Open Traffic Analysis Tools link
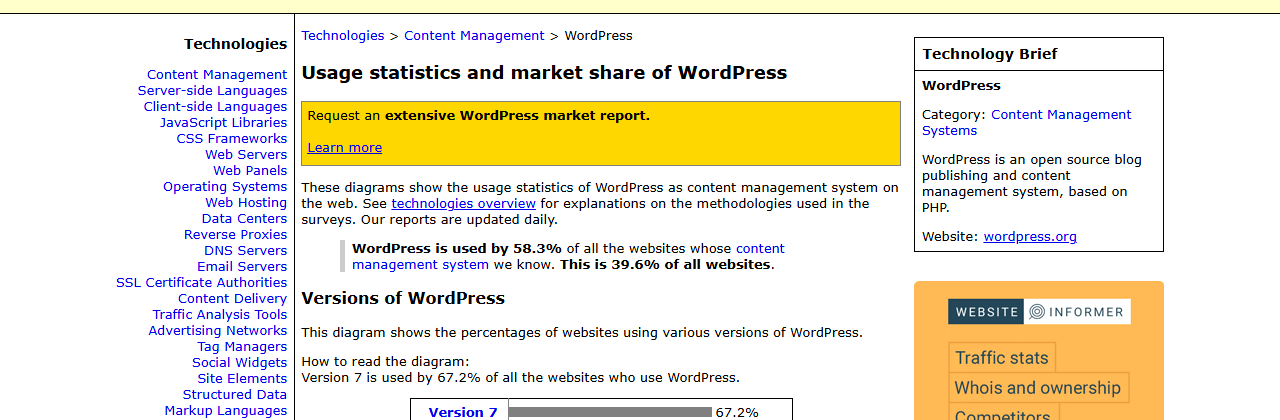Screen dimensions: 1280x420 pos(220,314)
